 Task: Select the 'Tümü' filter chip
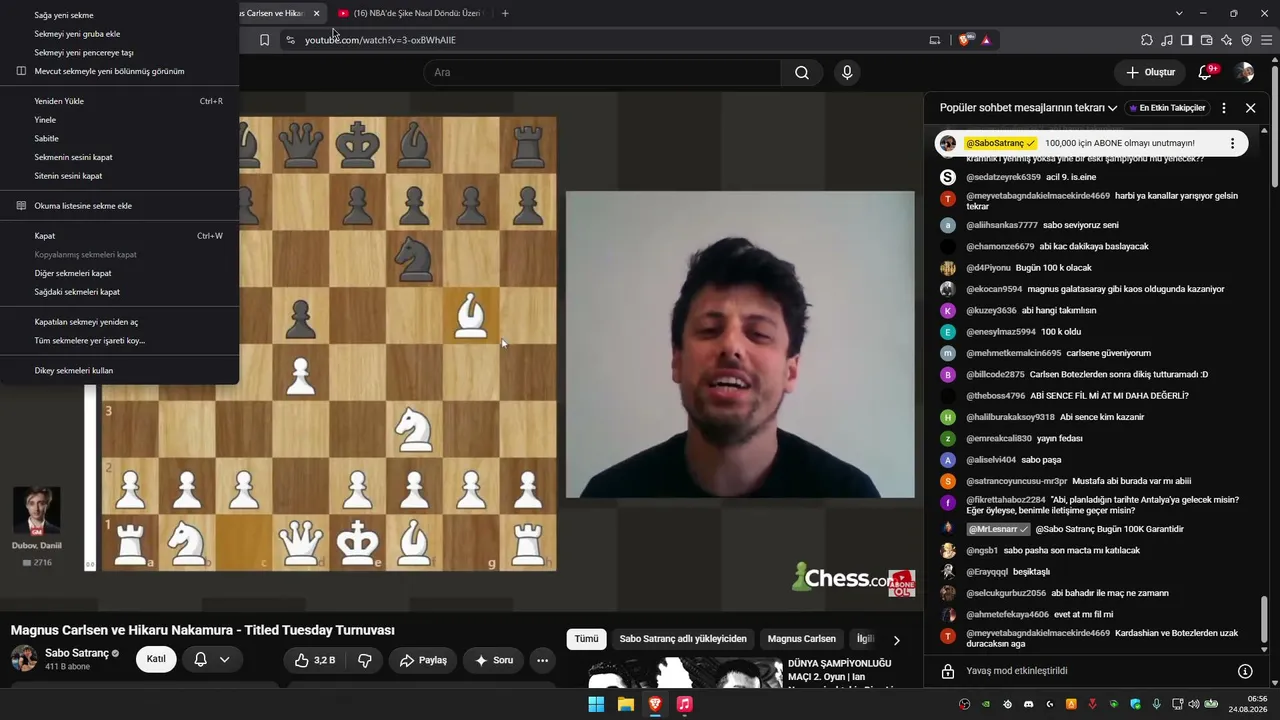pos(586,639)
